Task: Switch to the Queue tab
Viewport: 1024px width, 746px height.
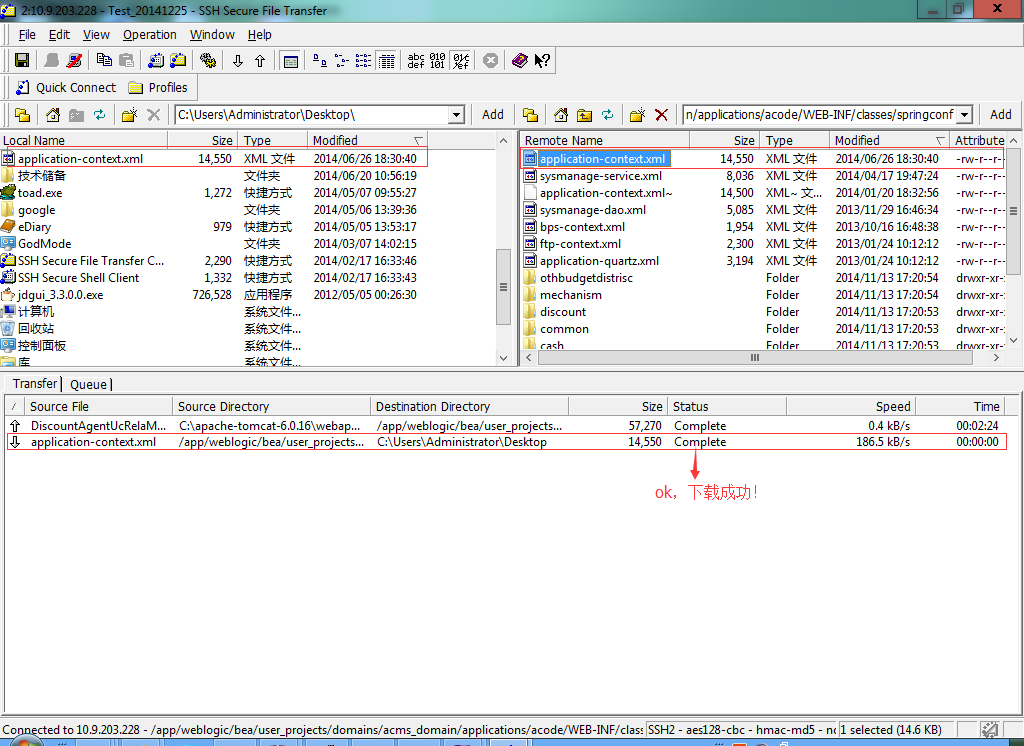Action: (x=88, y=384)
